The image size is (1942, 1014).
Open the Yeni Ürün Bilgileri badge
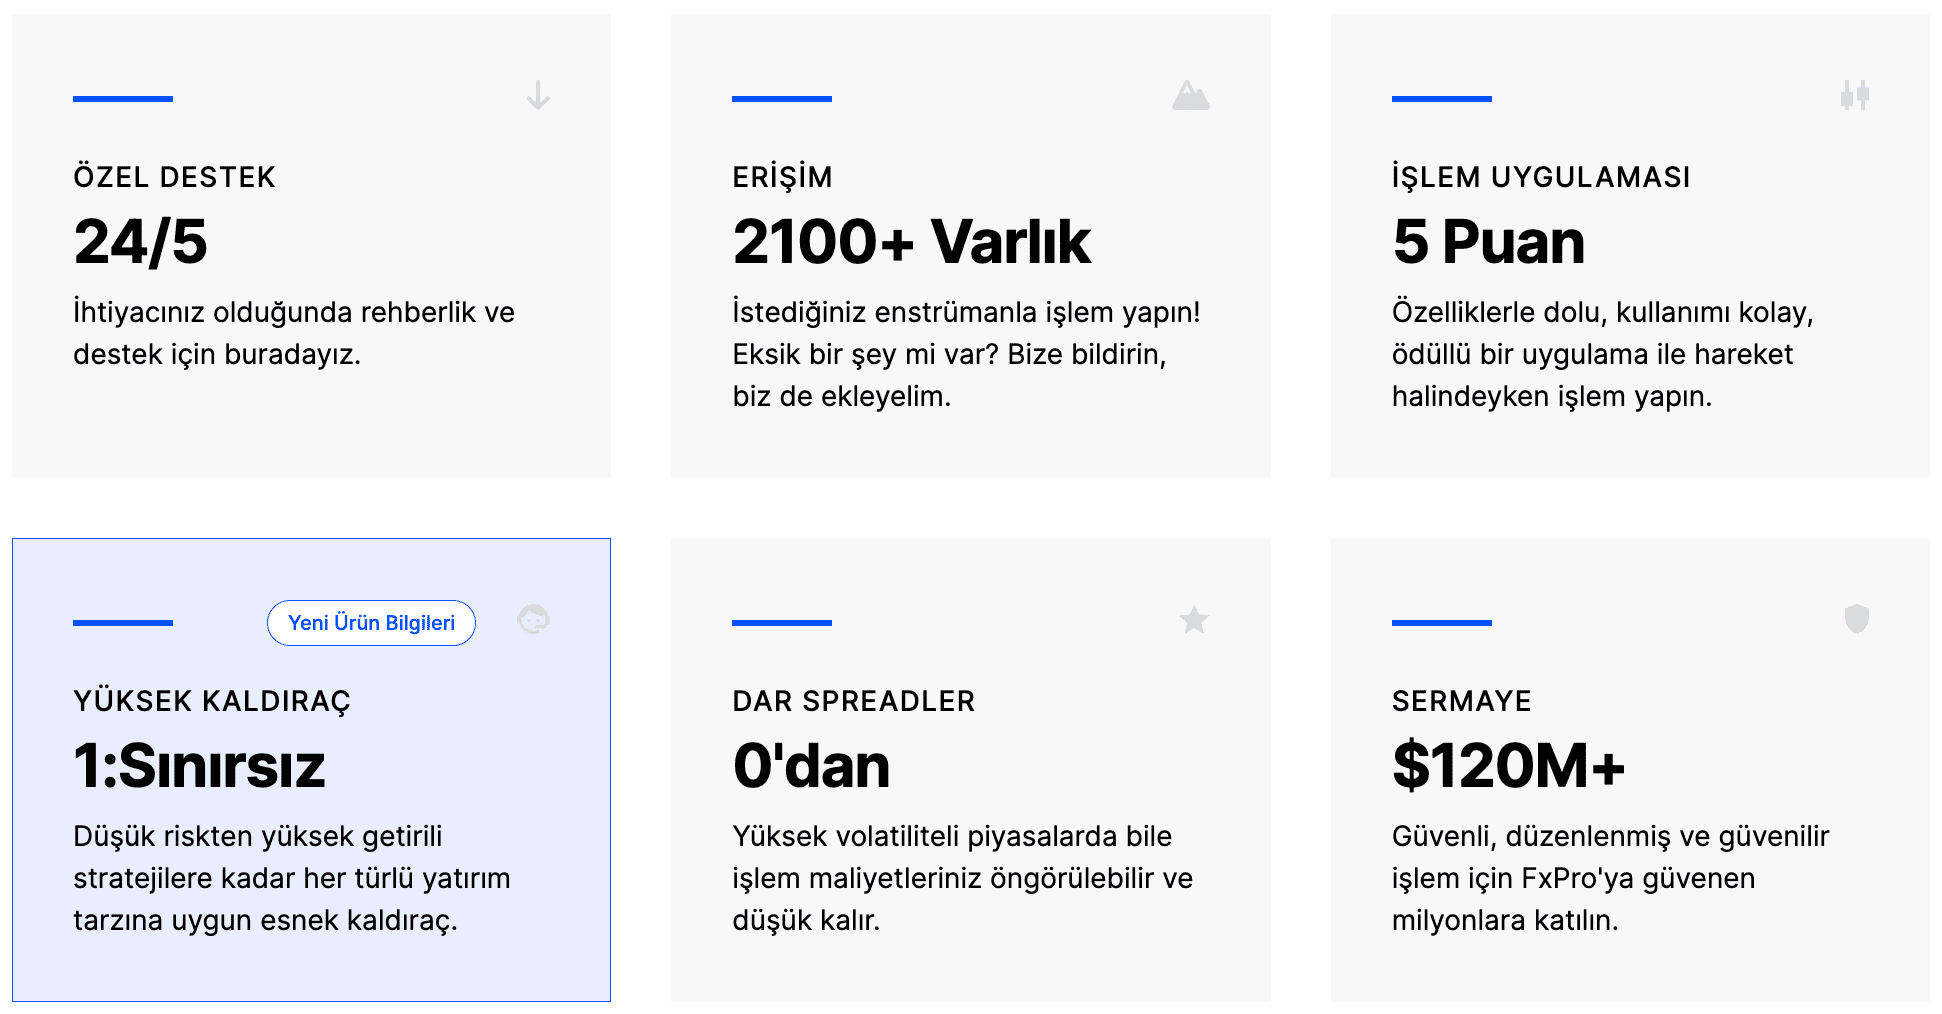[x=371, y=623]
